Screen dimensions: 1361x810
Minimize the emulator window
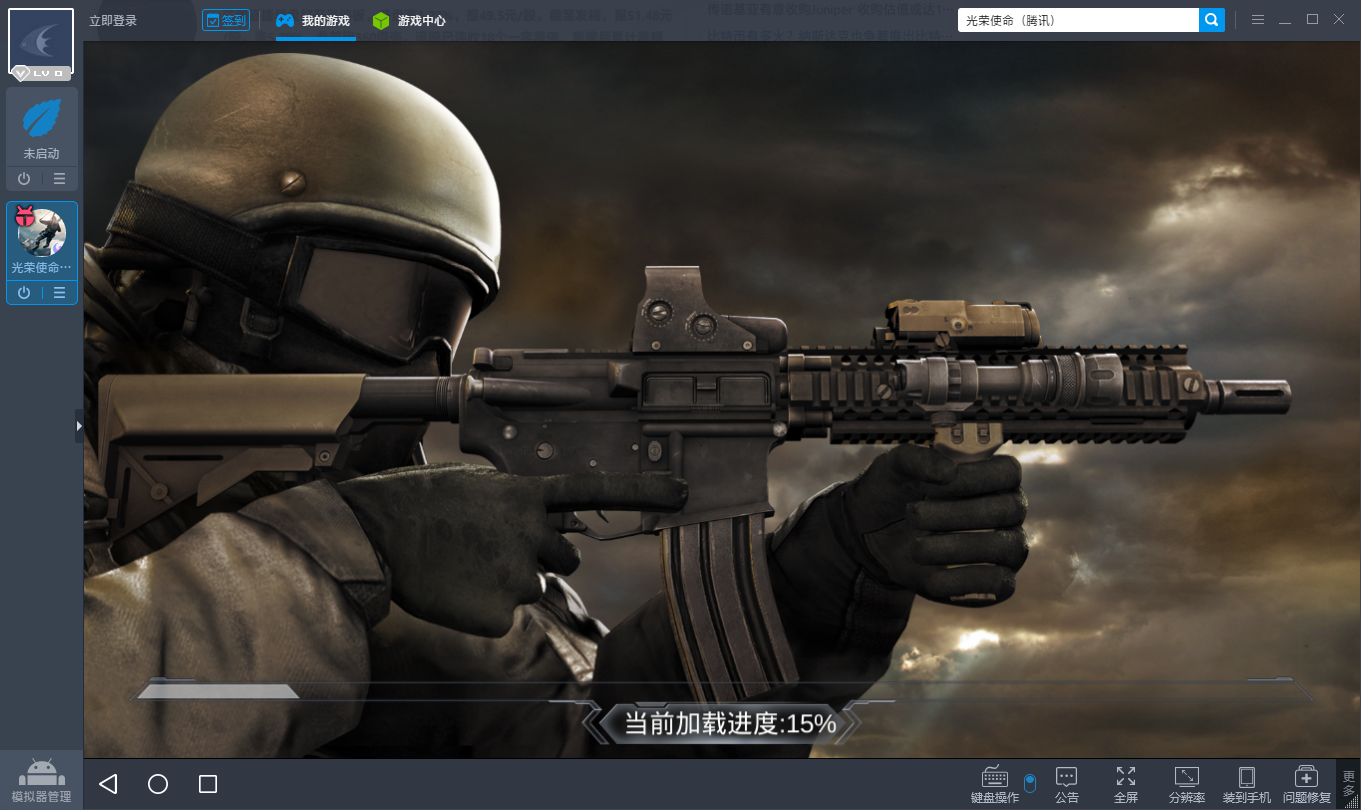(1285, 20)
